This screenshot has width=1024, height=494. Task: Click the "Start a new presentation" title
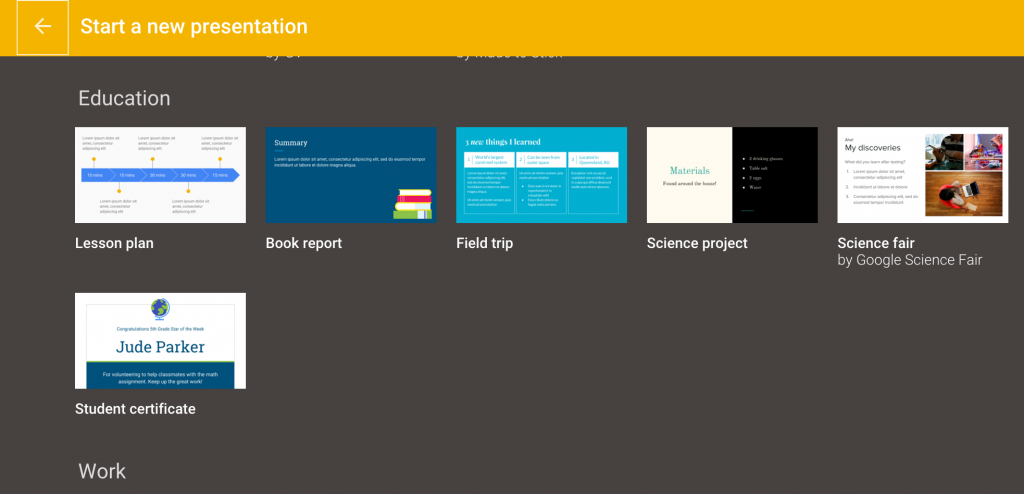click(194, 27)
